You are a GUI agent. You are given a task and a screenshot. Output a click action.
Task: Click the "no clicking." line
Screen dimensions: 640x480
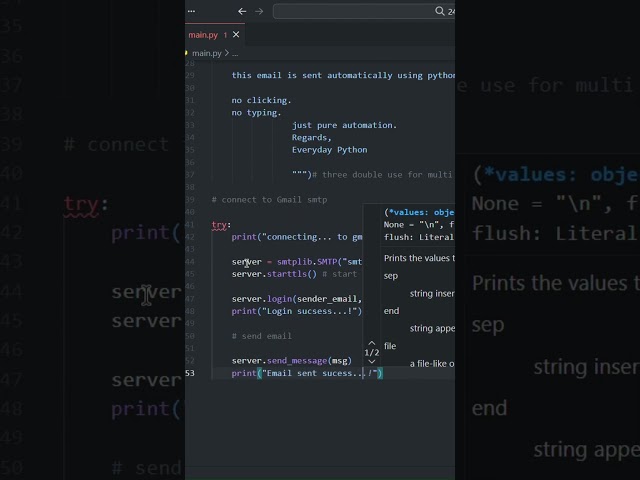pyautogui.click(x=261, y=100)
